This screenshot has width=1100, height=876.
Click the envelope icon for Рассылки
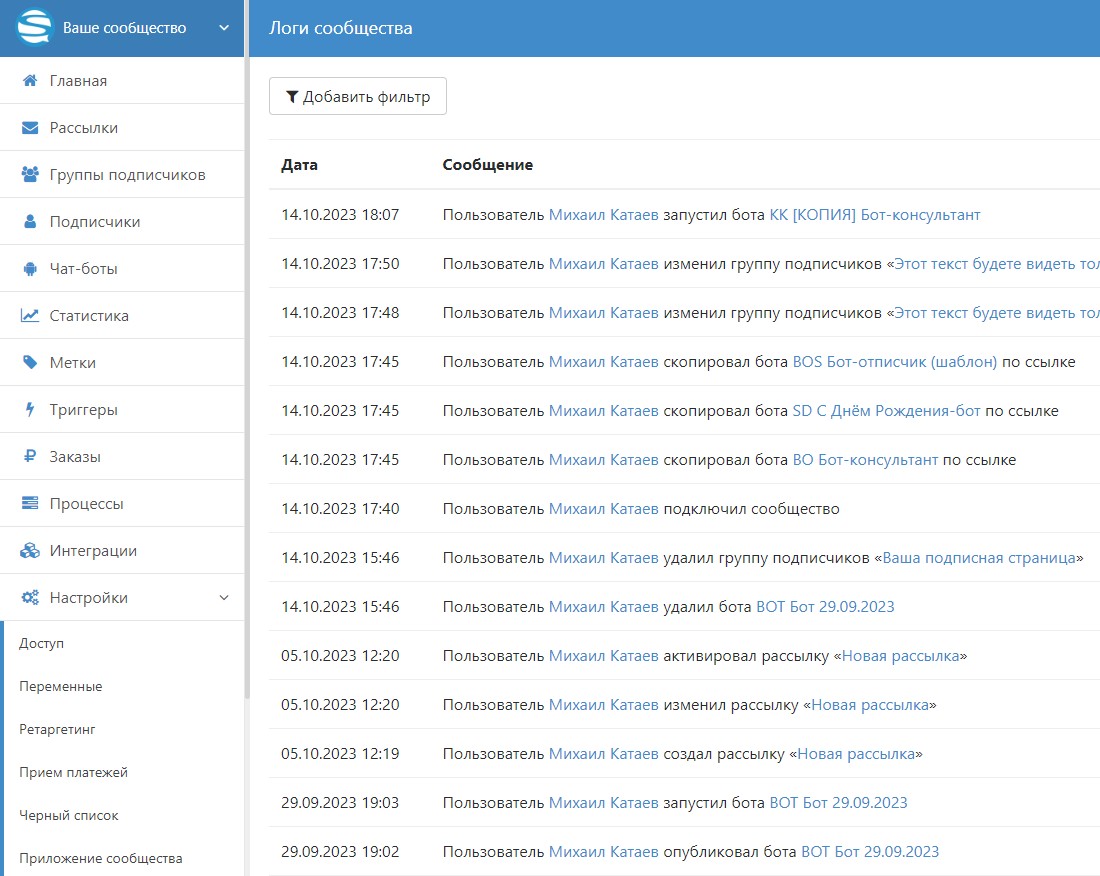tap(30, 128)
